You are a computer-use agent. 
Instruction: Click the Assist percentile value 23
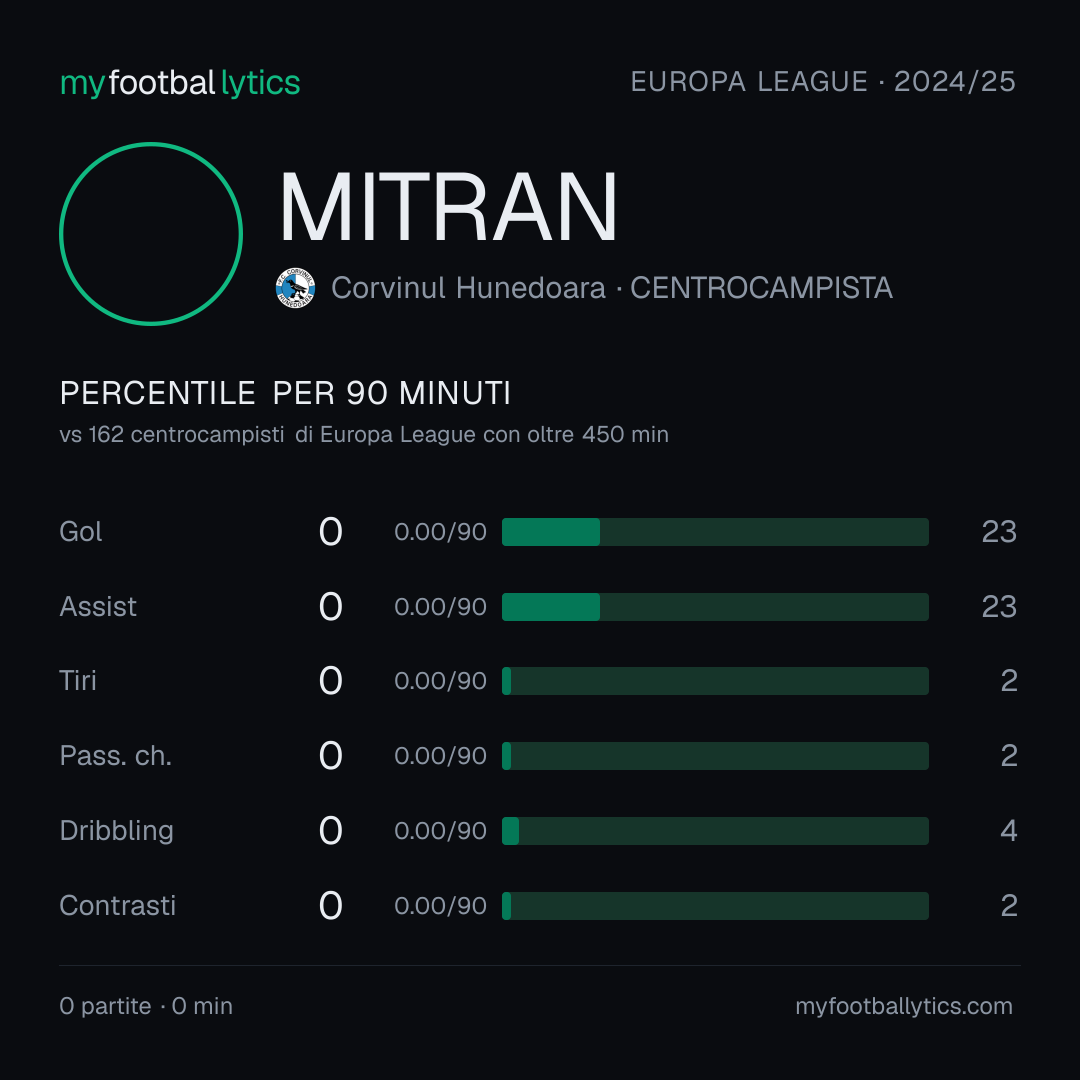pyautogui.click(x=999, y=607)
